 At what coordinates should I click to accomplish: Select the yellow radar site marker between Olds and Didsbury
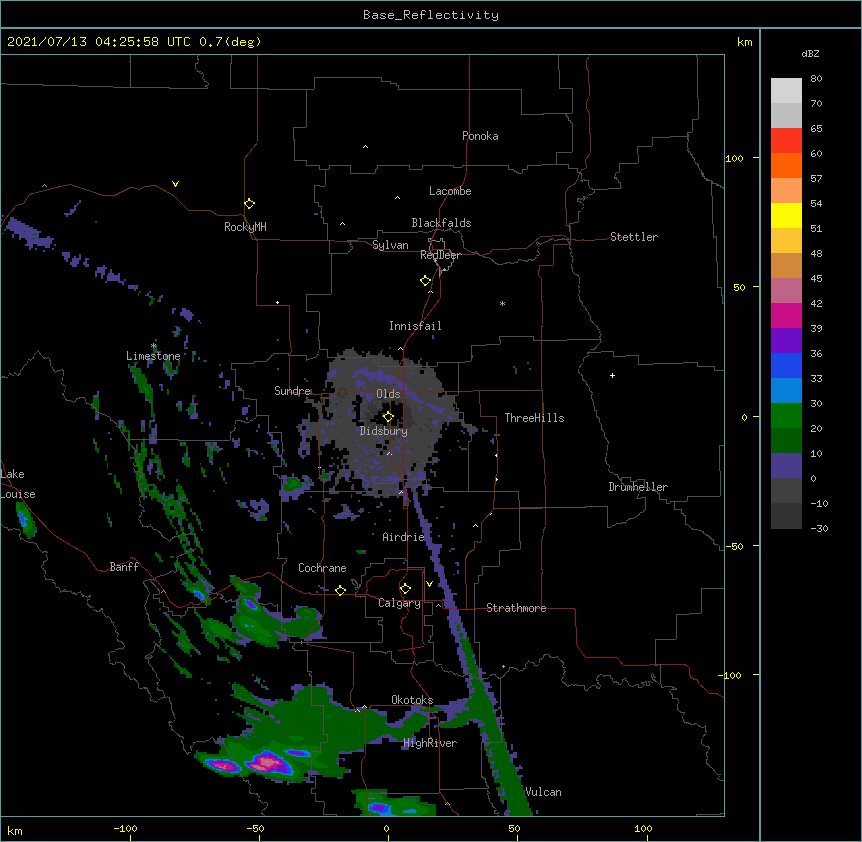tap(388, 417)
